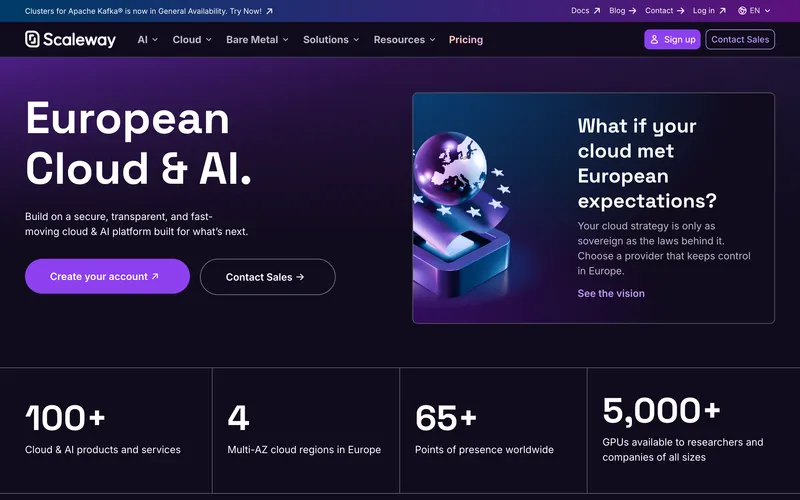This screenshot has width=800, height=500.
Task: Click the Scaleway logo icon
Action: [x=32, y=39]
